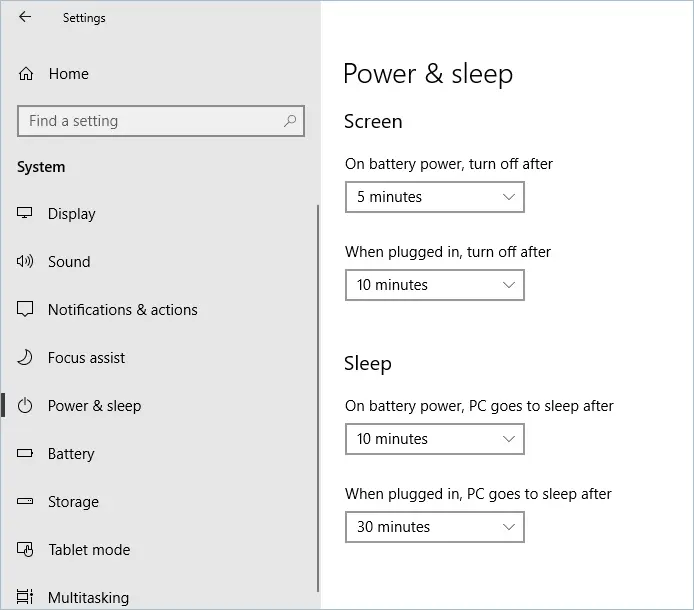The height and width of the screenshot is (610, 694).
Task: Click the Sound speaker icon
Action: tap(26, 262)
